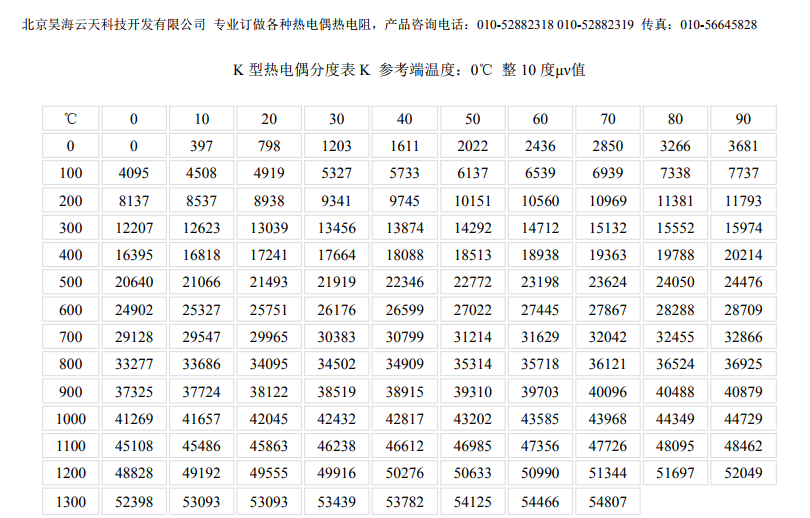Image resolution: width=810 pixels, height=518 pixels.
Task: Select the value 18938
Action: click(540, 255)
